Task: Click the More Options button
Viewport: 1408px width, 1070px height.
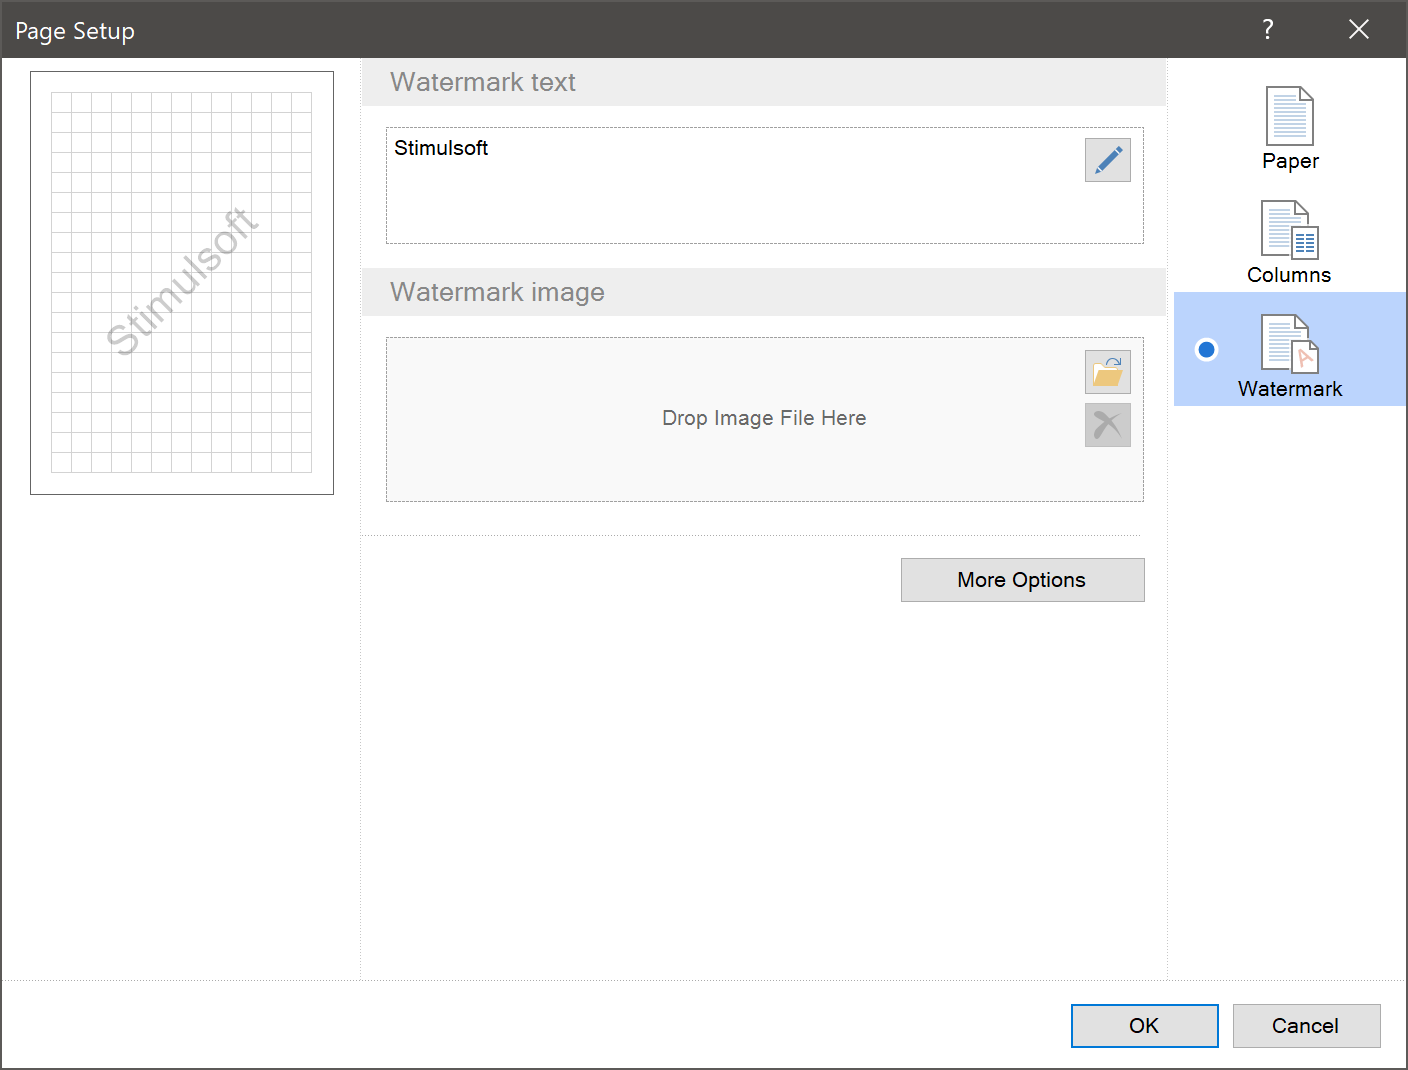Action: 1022,580
